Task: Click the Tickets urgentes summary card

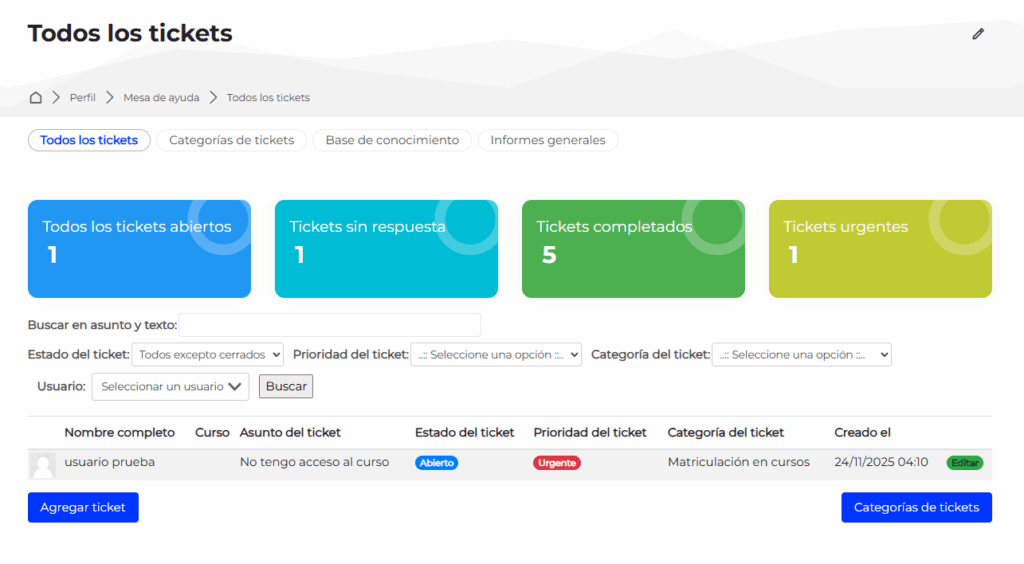Action: (x=880, y=249)
